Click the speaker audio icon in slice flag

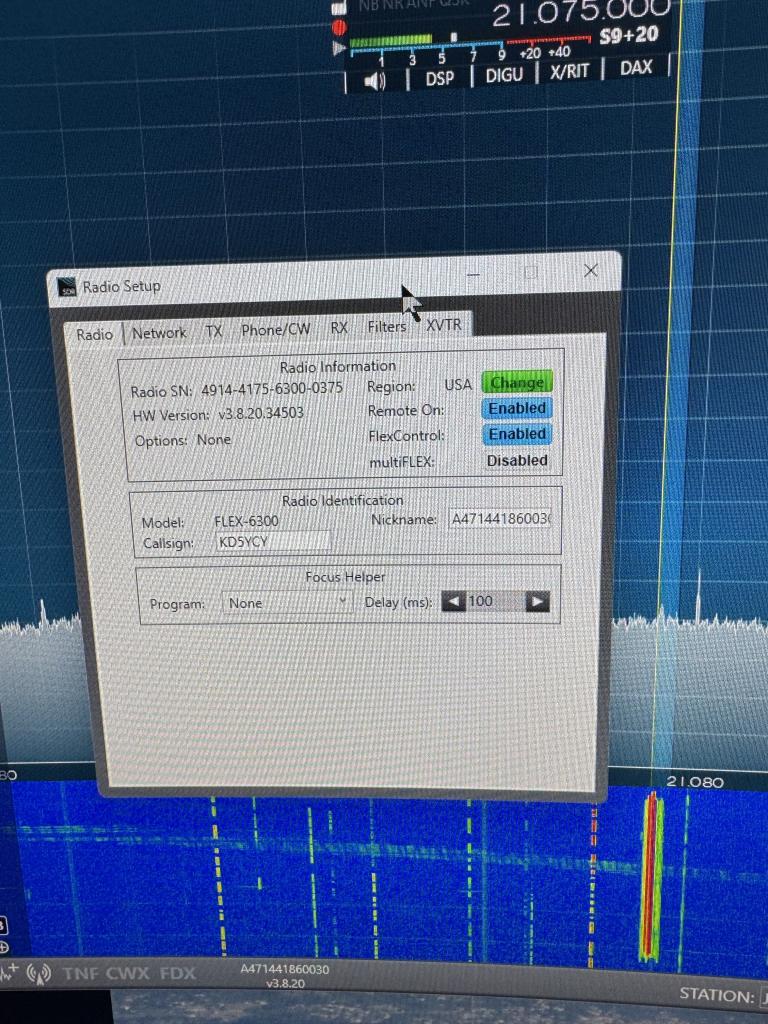376,80
